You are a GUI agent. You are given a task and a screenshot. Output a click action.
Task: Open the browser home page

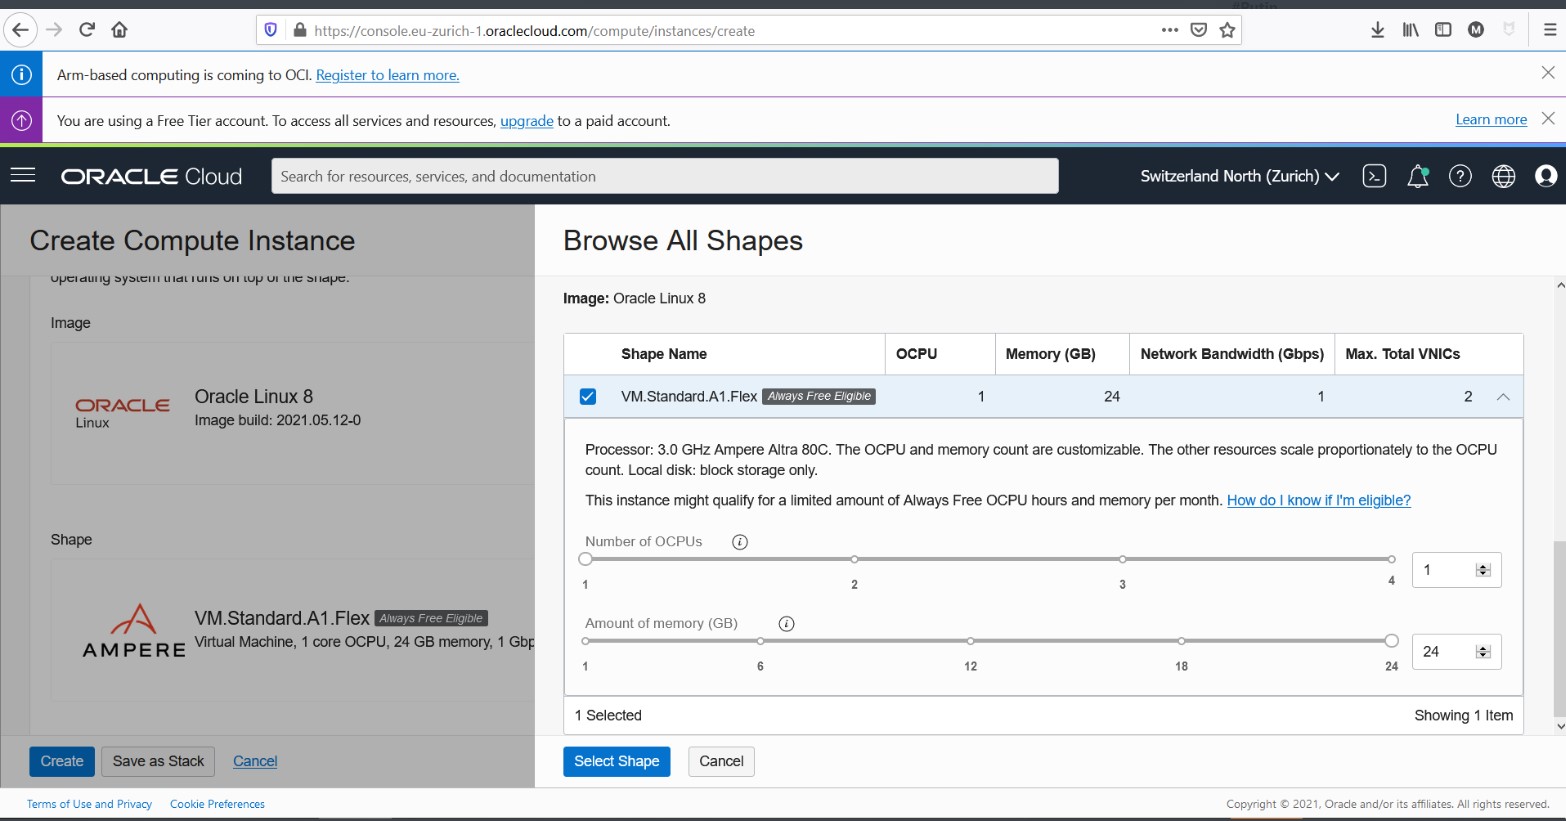119,30
